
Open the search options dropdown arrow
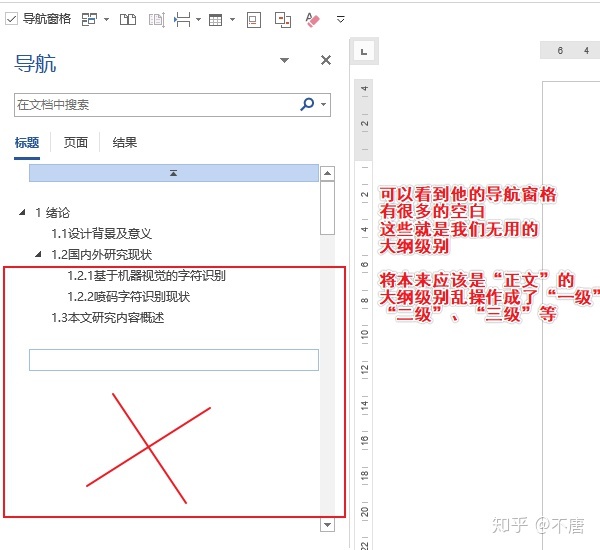pyautogui.click(x=324, y=104)
